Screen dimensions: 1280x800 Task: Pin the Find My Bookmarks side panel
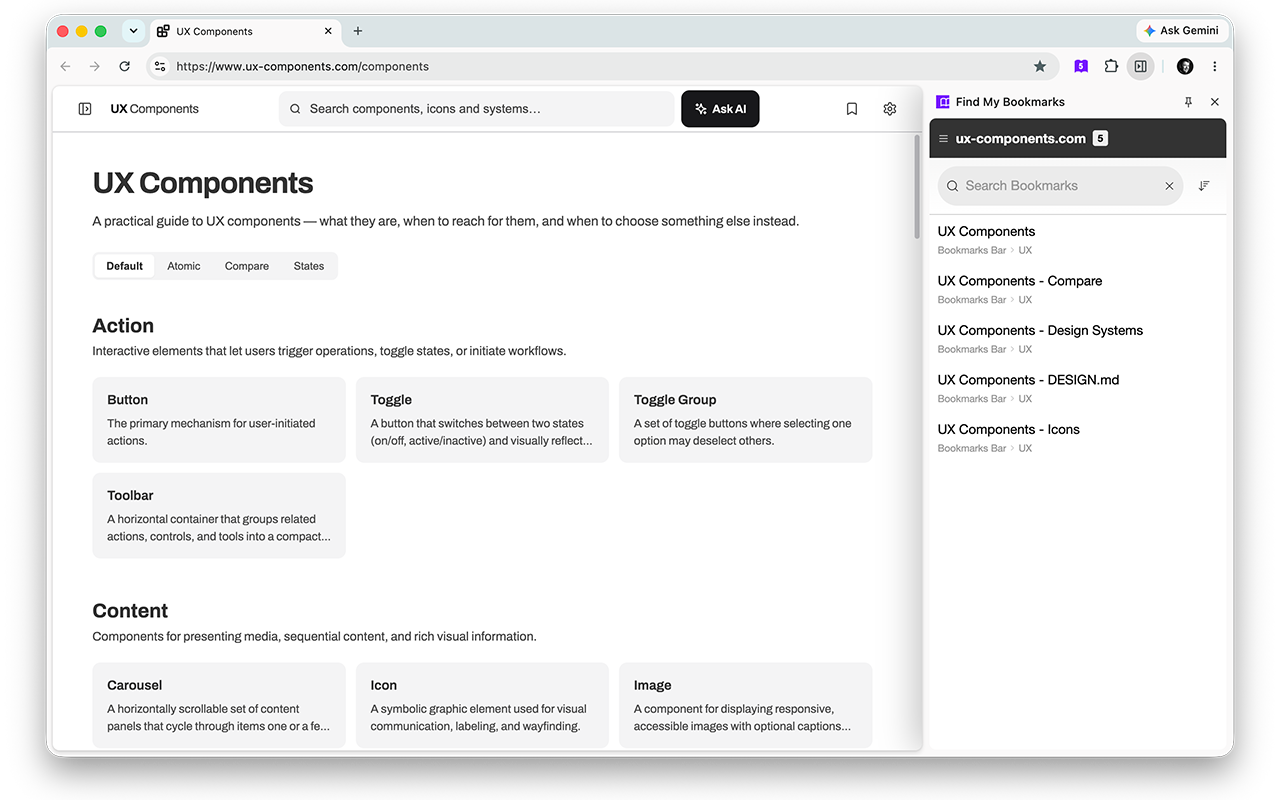point(1188,102)
